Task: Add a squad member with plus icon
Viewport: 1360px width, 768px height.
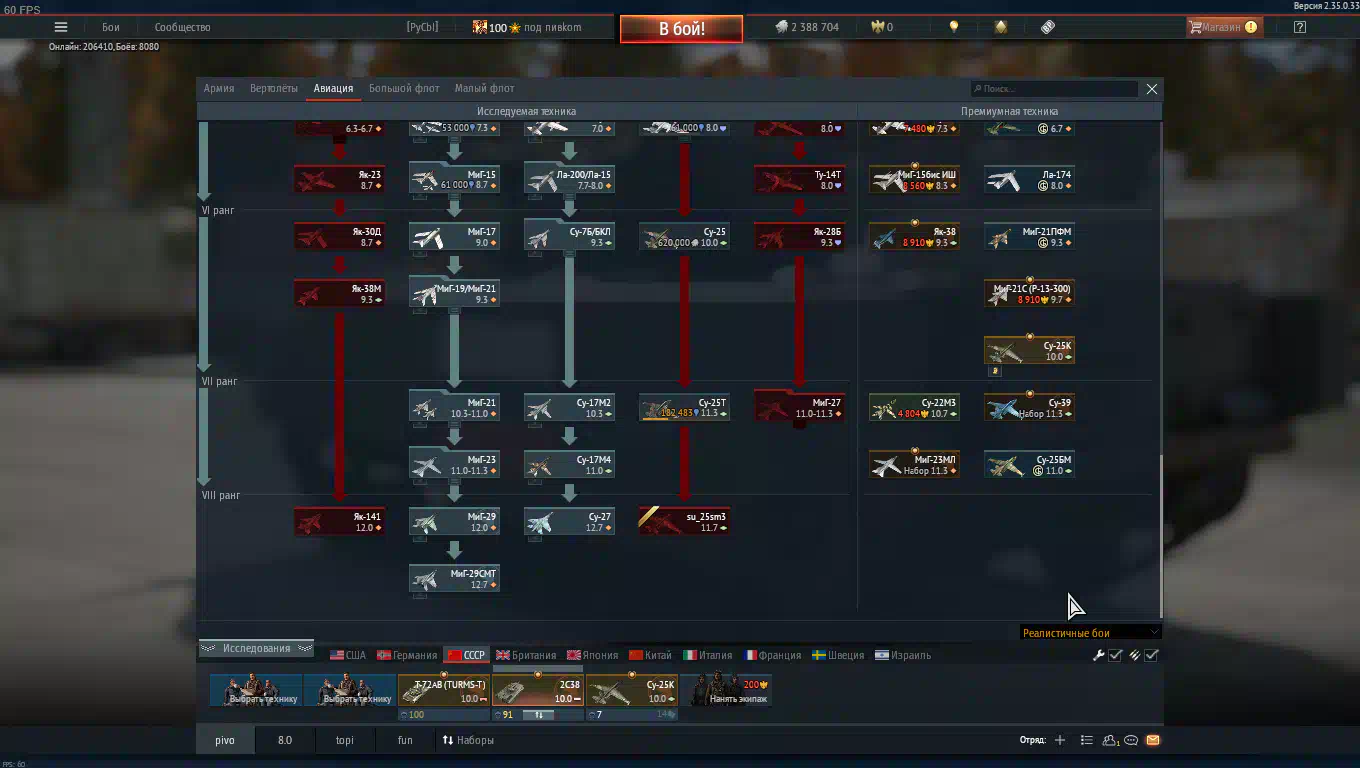Action: (1060, 740)
